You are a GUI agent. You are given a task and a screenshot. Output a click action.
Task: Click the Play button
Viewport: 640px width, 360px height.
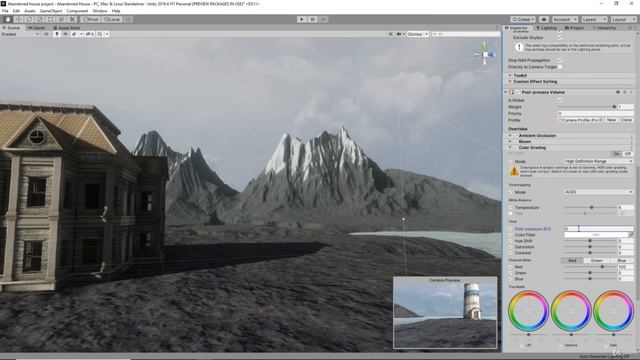point(302,19)
